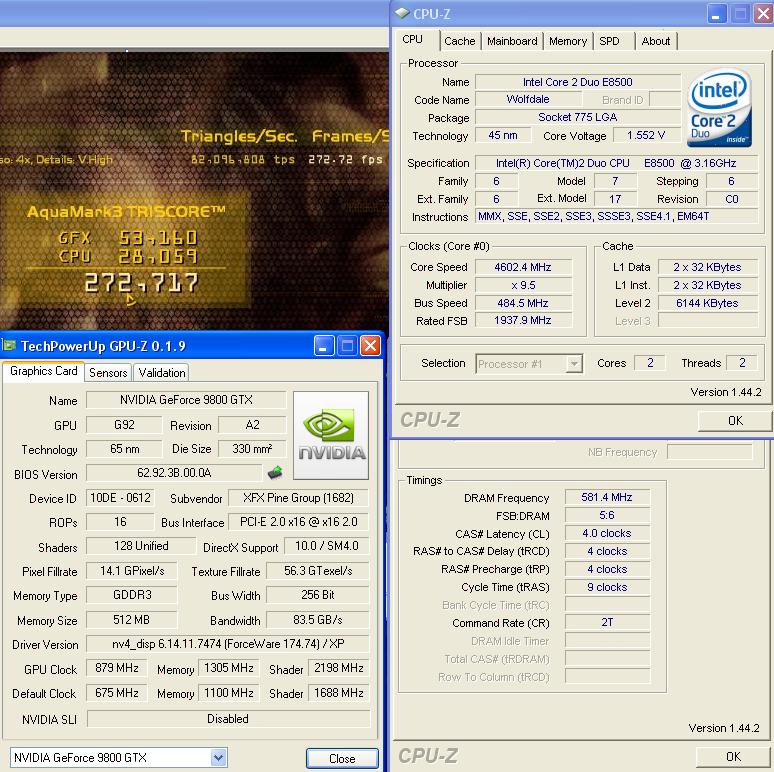Open the Validation tab in GPU-Z
774x772 pixels.
coord(162,373)
